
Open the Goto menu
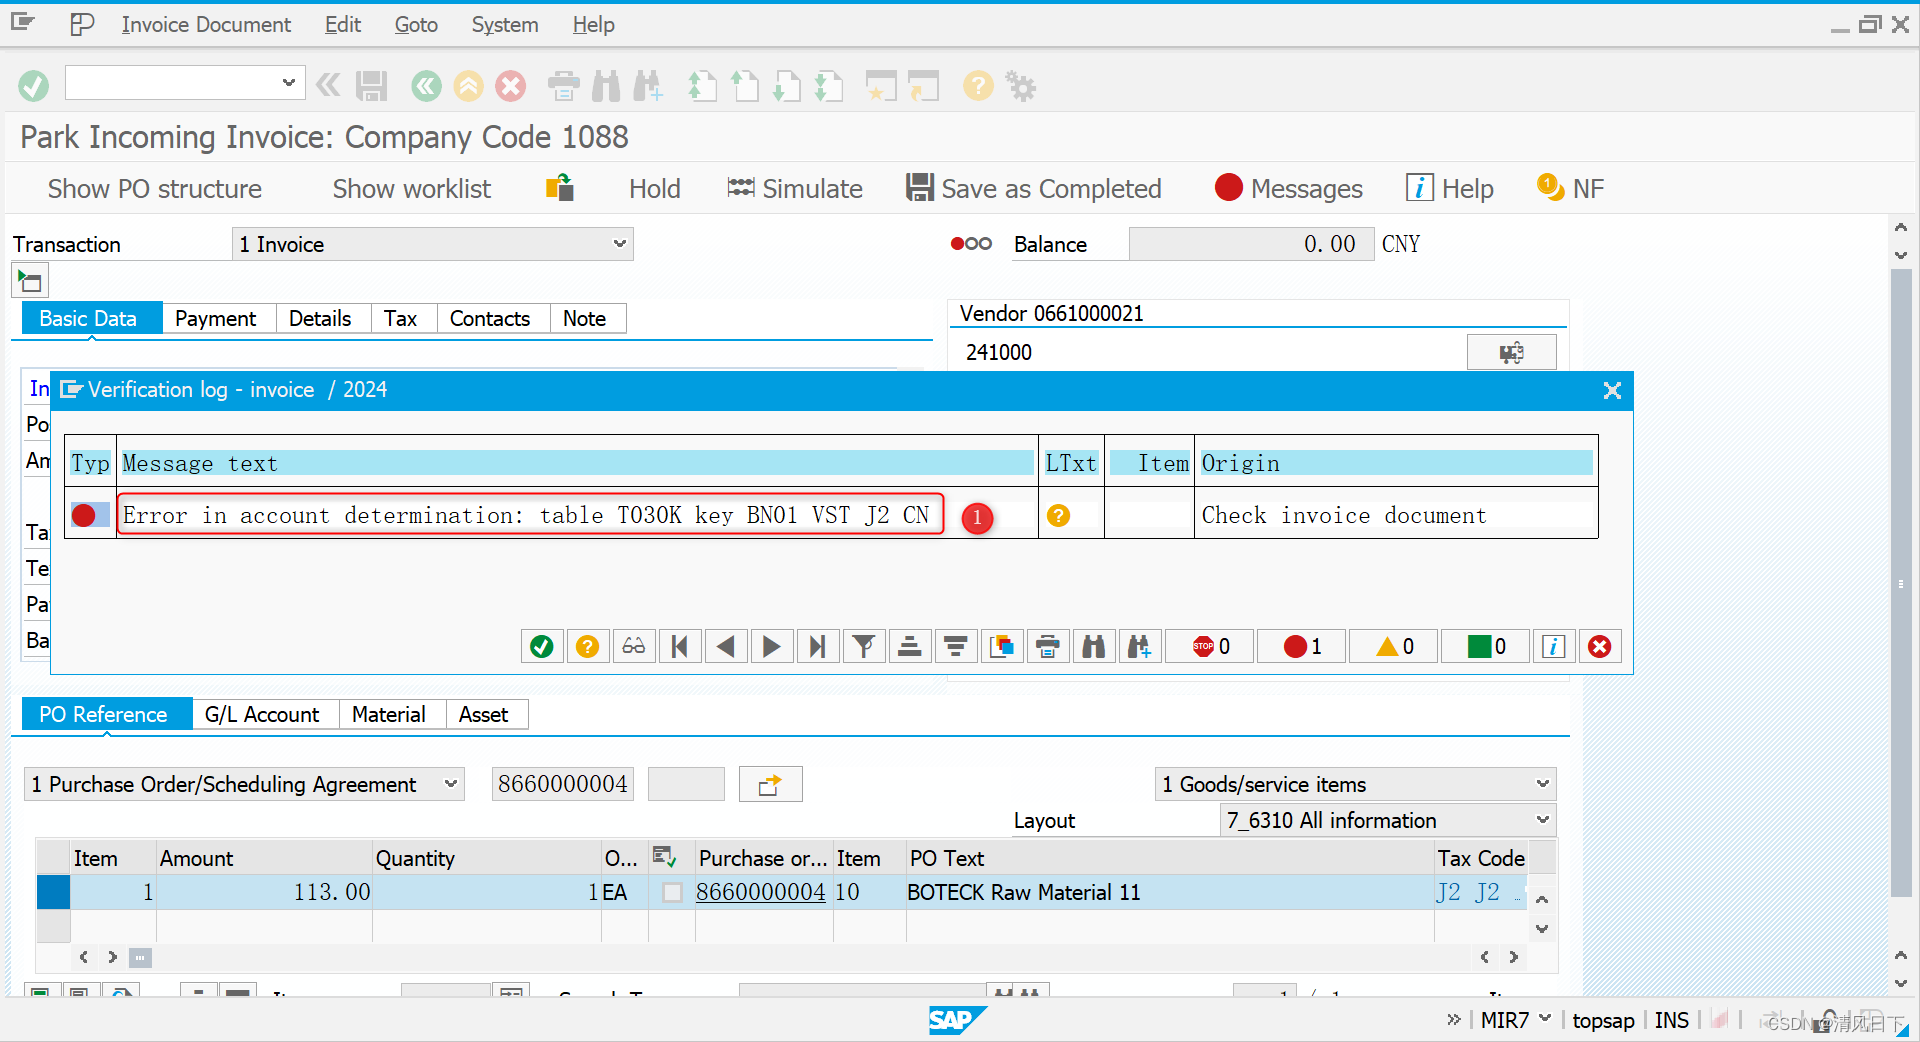pos(415,24)
